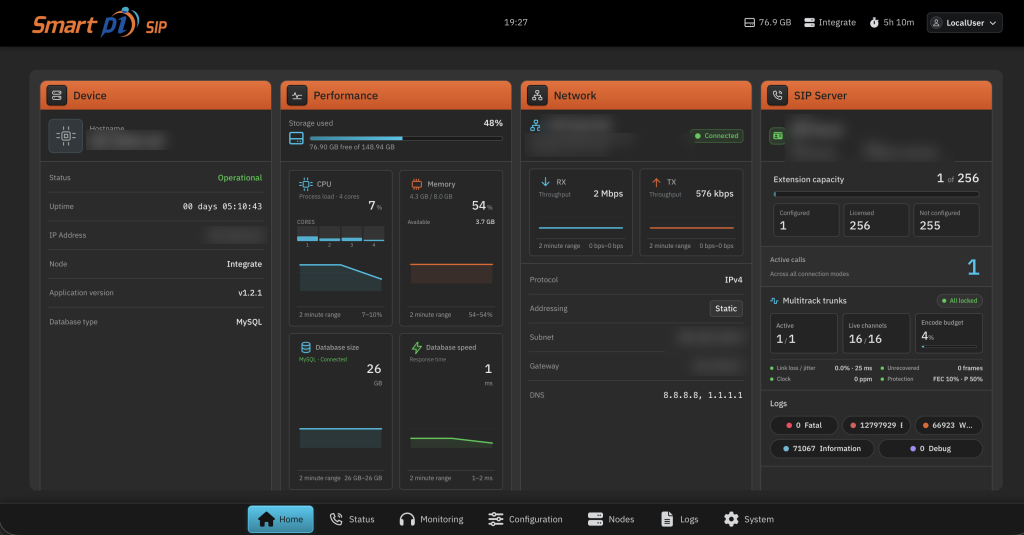Viewport: 1024px width, 535px height.
Task: Click the MySQL database type value
Action: [x=249, y=322]
